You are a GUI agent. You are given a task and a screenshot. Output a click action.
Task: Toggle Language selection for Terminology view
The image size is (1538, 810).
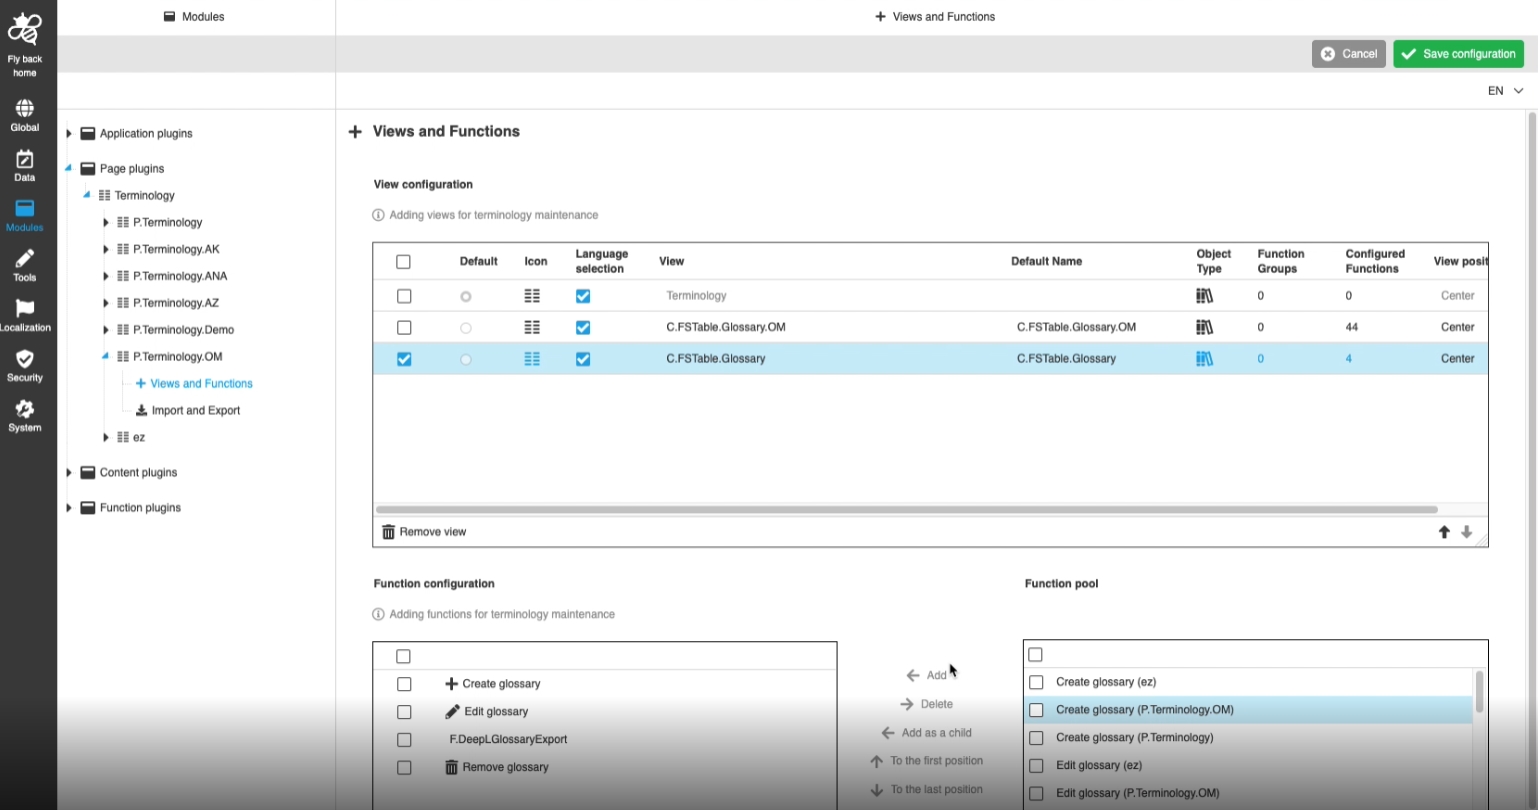click(x=583, y=296)
